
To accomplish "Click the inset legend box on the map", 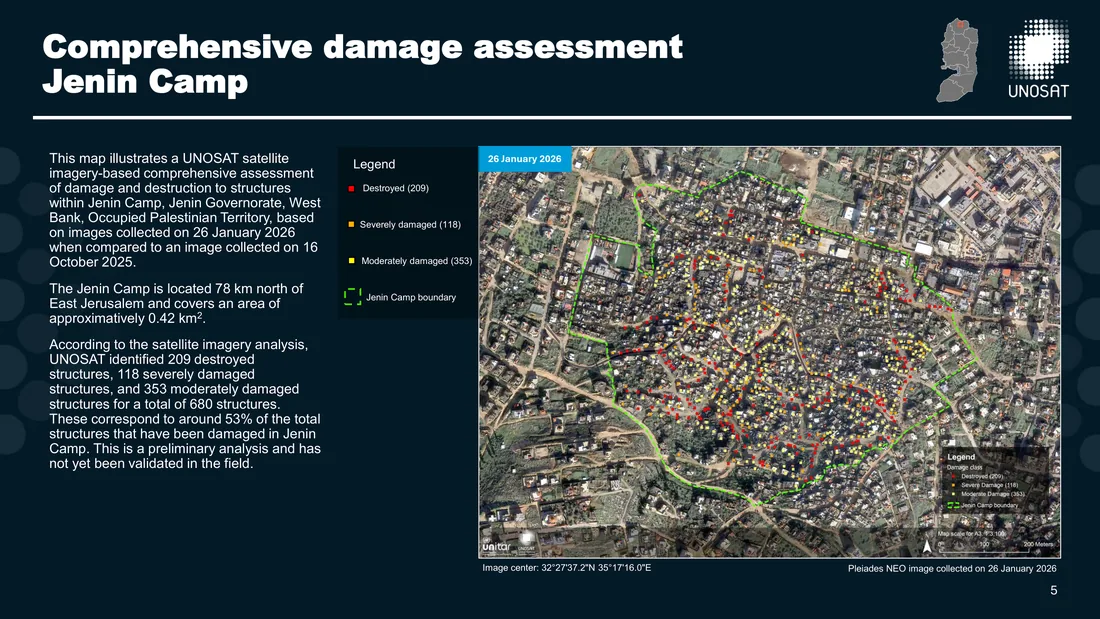I will click(996, 481).
